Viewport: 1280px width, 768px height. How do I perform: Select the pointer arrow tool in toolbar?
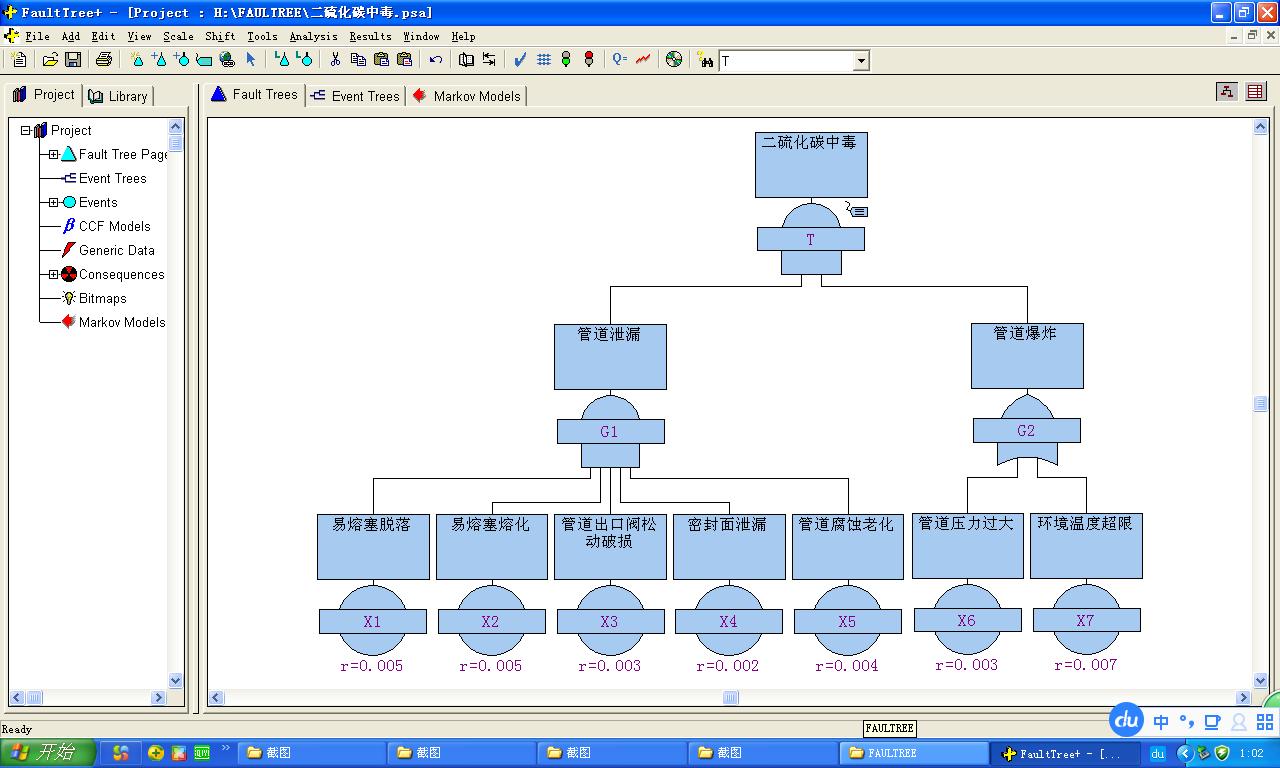coord(251,60)
